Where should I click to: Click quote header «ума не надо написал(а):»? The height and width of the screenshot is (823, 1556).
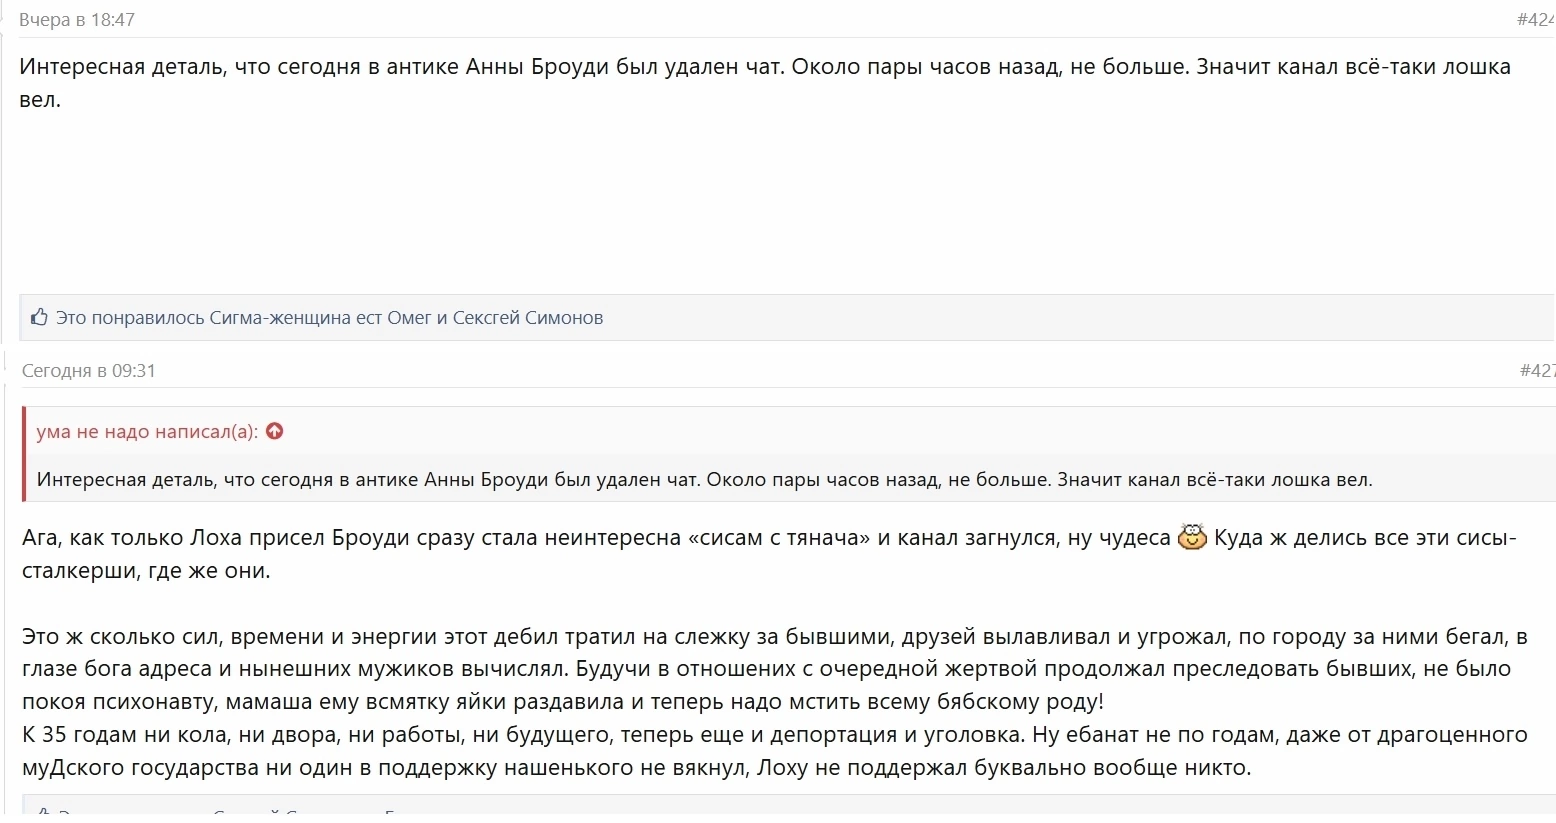pyautogui.click(x=147, y=432)
